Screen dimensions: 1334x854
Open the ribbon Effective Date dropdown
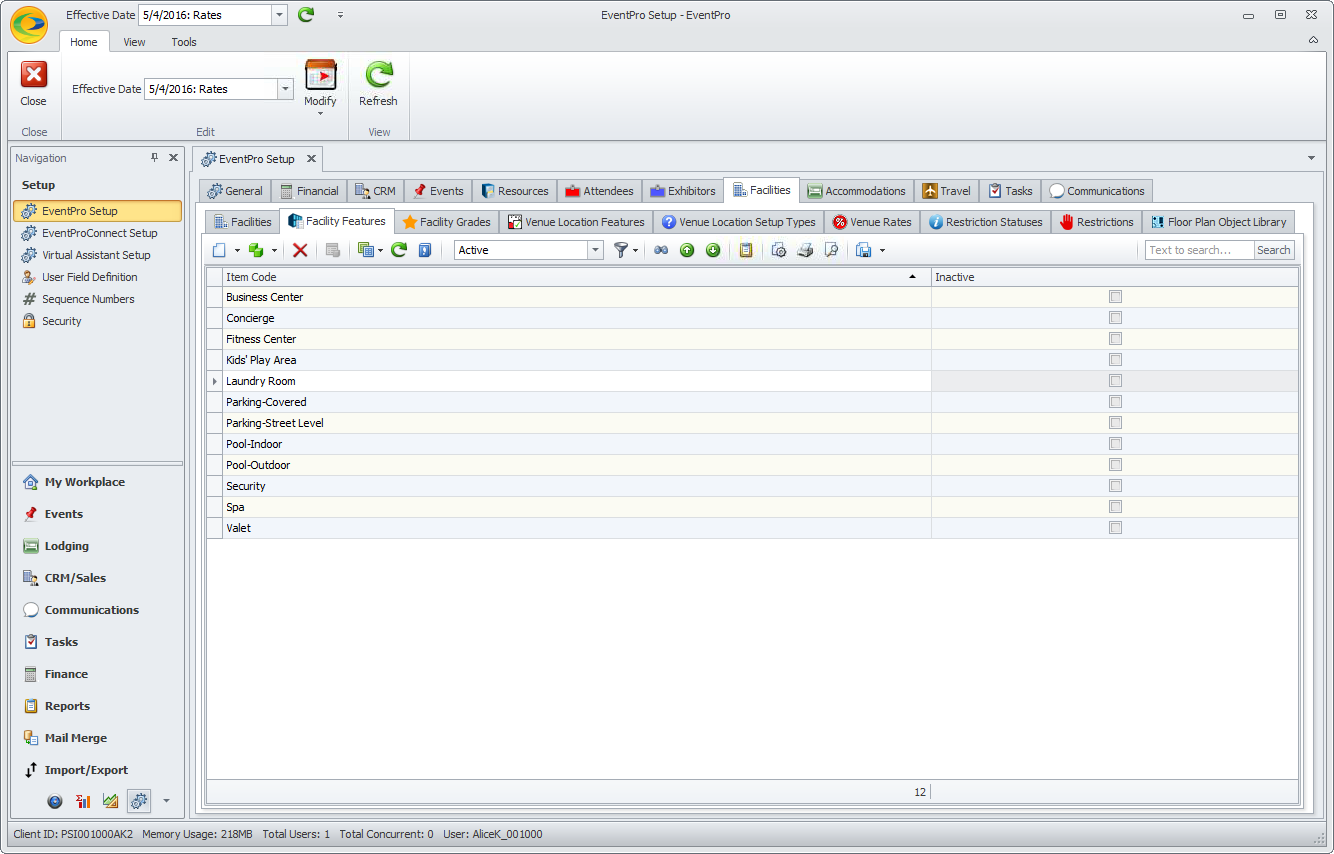click(285, 89)
